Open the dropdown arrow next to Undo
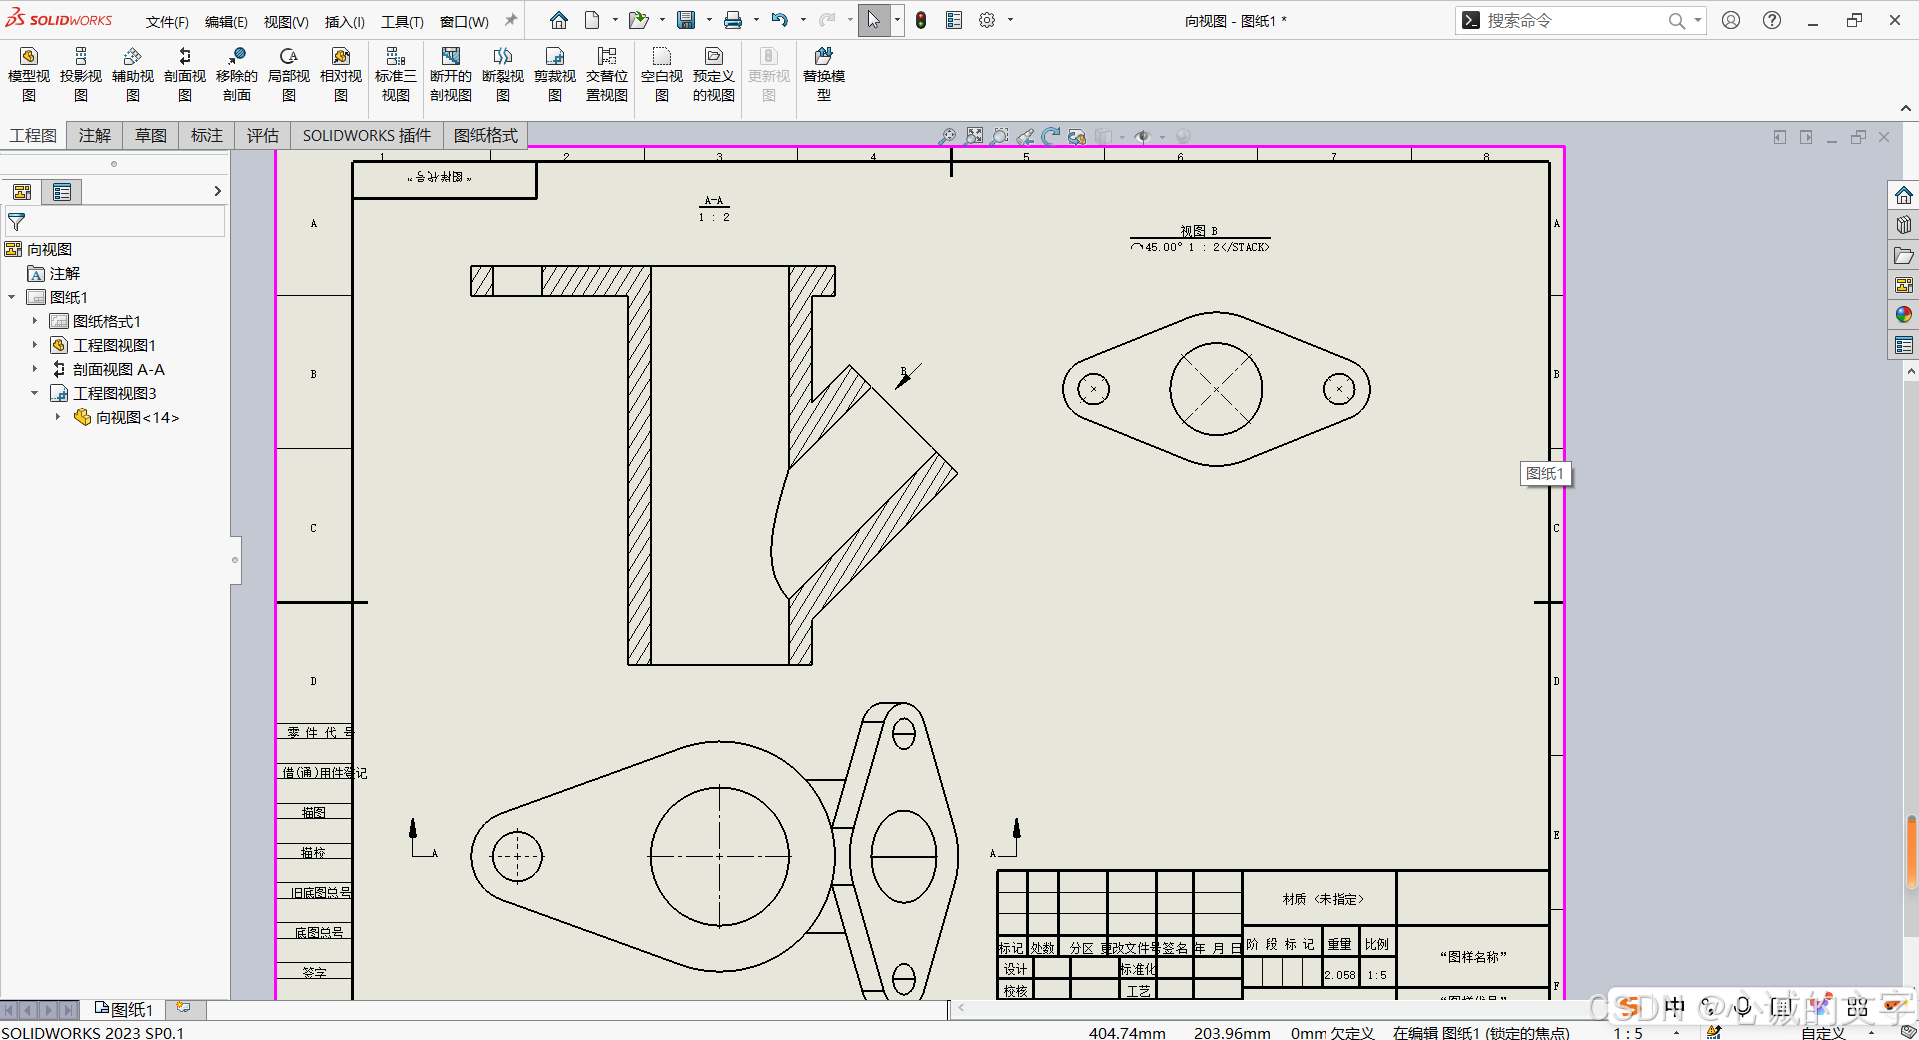Image resolution: width=1919 pixels, height=1040 pixels. click(803, 20)
